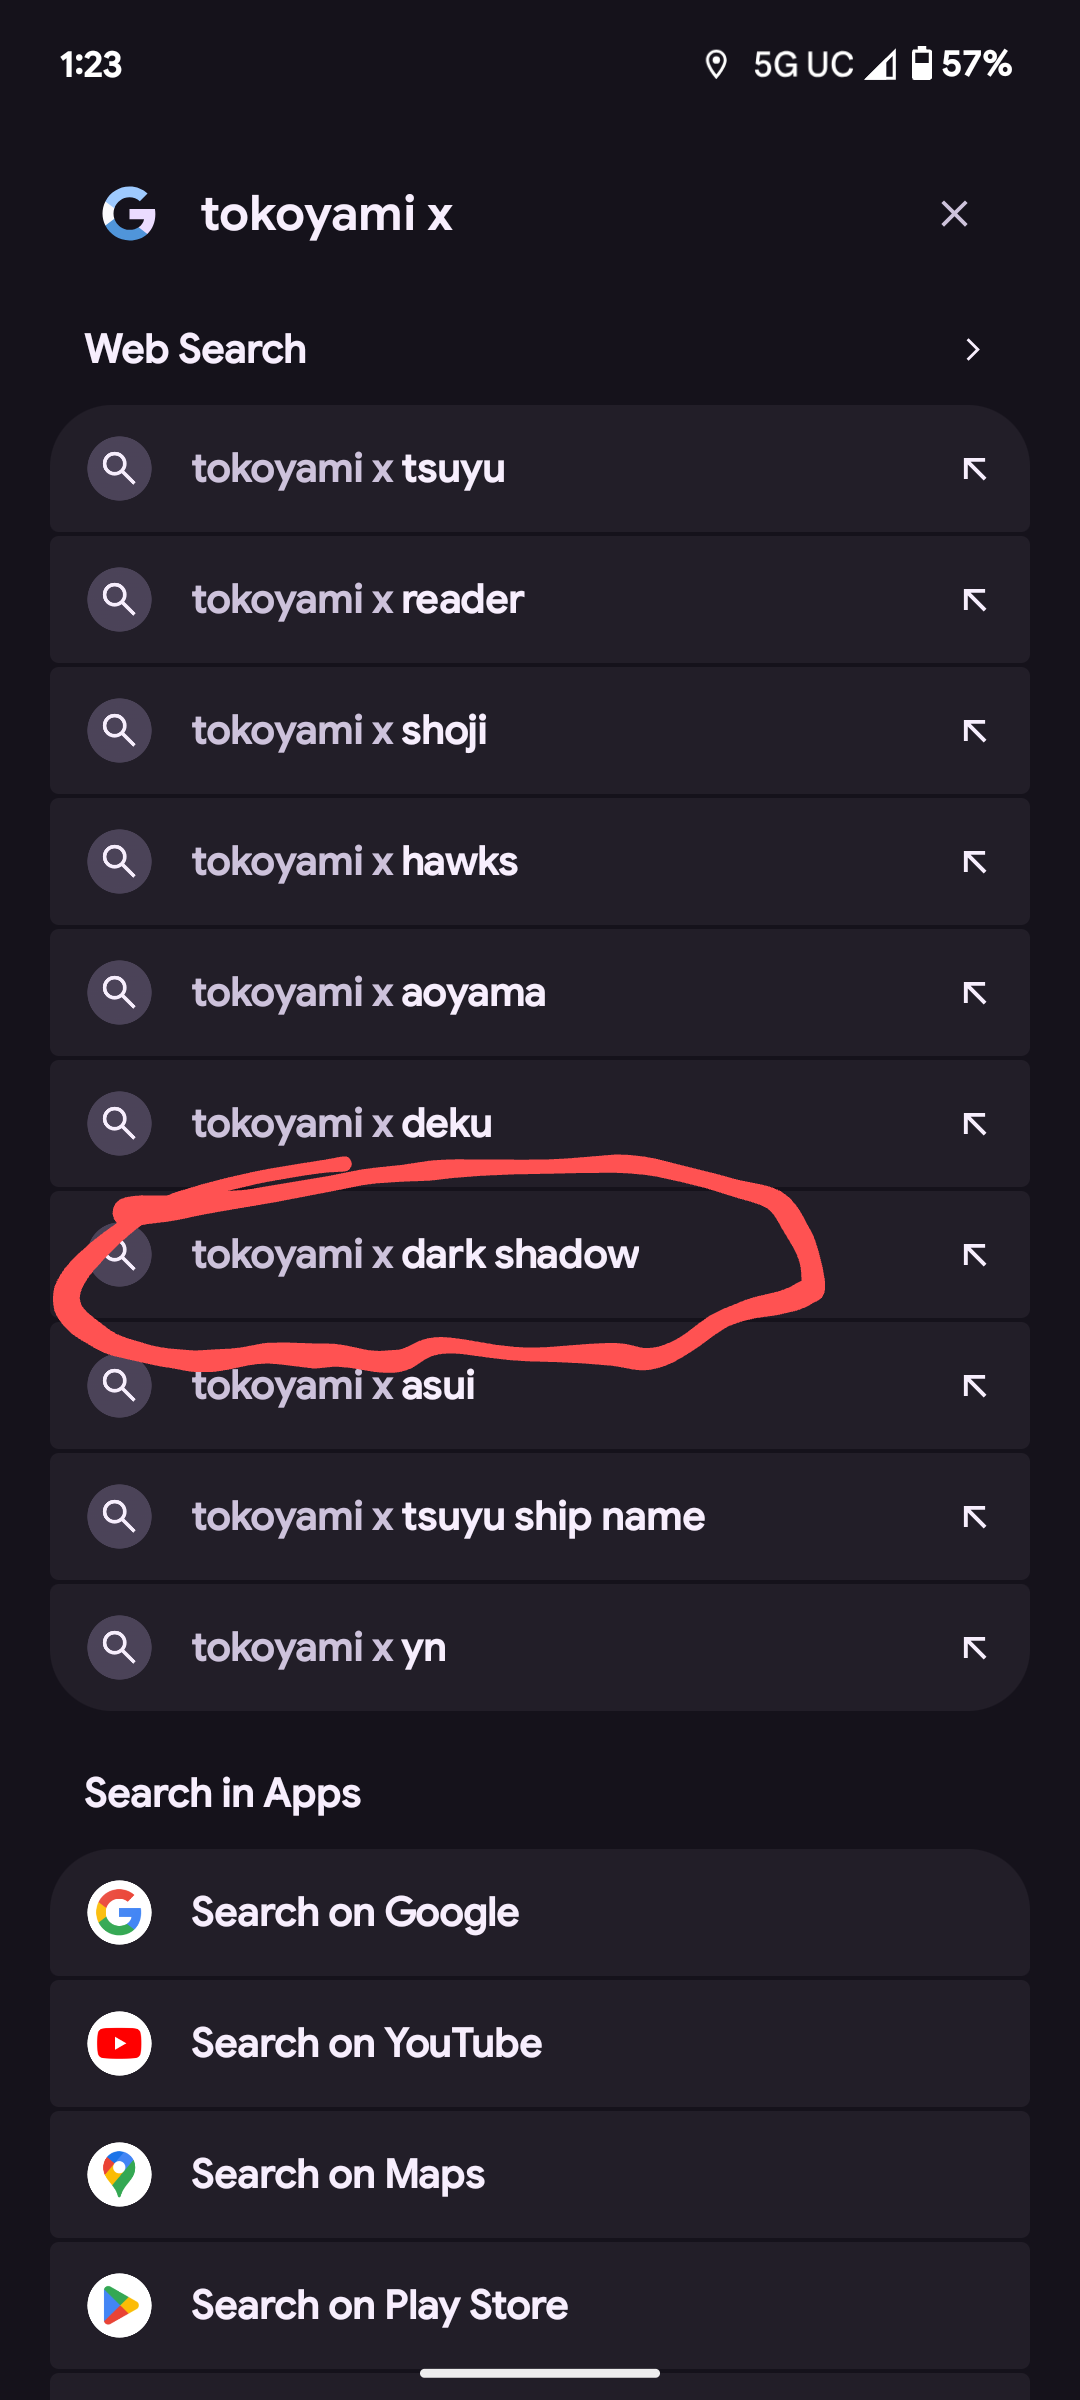Tap the Play Store icon
1080x2400 pixels.
coord(119,2305)
